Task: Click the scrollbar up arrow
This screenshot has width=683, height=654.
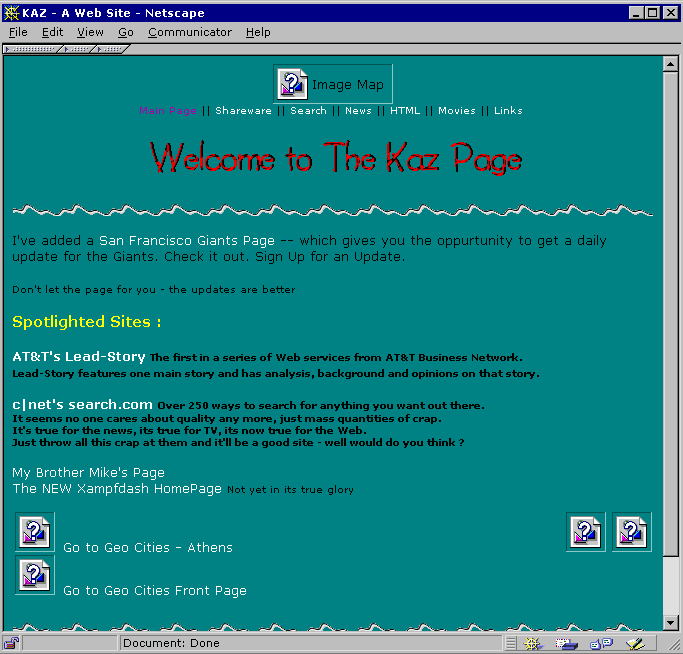Action: (670, 64)
